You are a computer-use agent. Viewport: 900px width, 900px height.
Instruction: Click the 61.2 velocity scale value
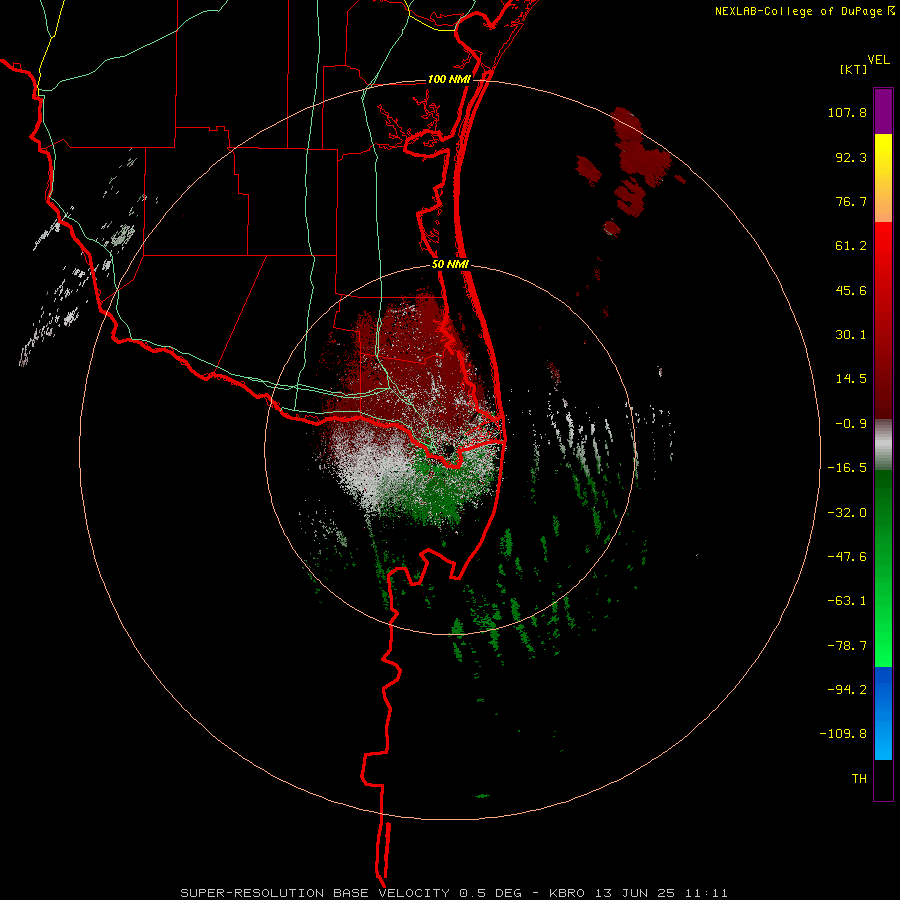(851, 246)
